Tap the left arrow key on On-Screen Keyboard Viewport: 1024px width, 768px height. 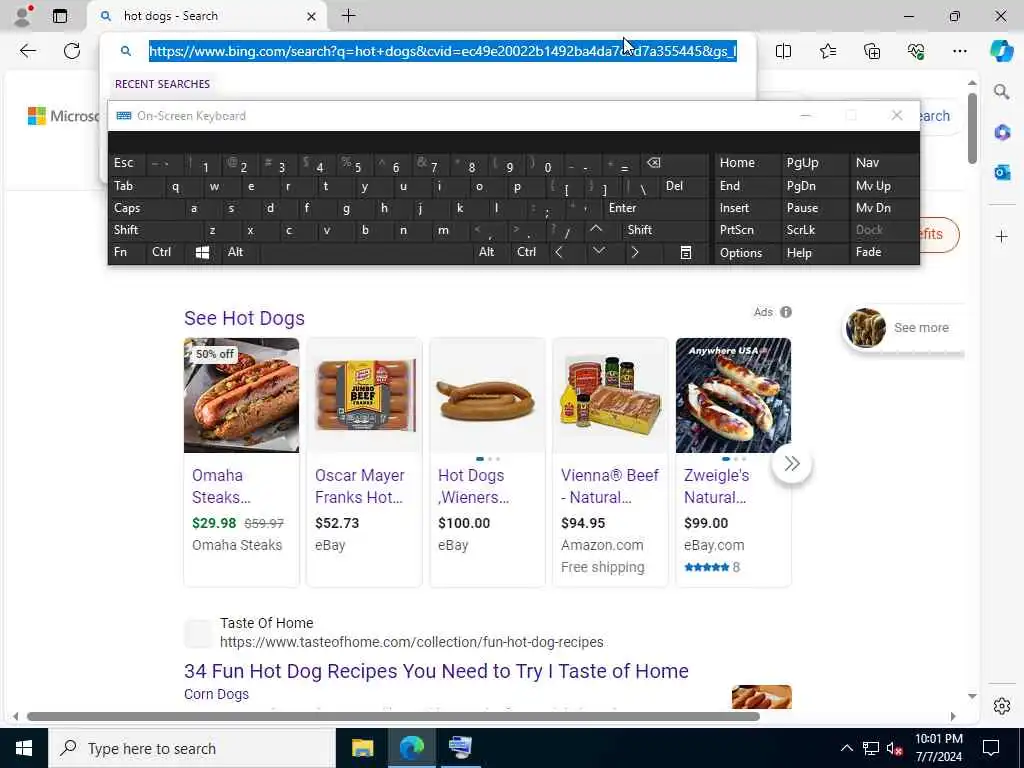tap(559, 253)
